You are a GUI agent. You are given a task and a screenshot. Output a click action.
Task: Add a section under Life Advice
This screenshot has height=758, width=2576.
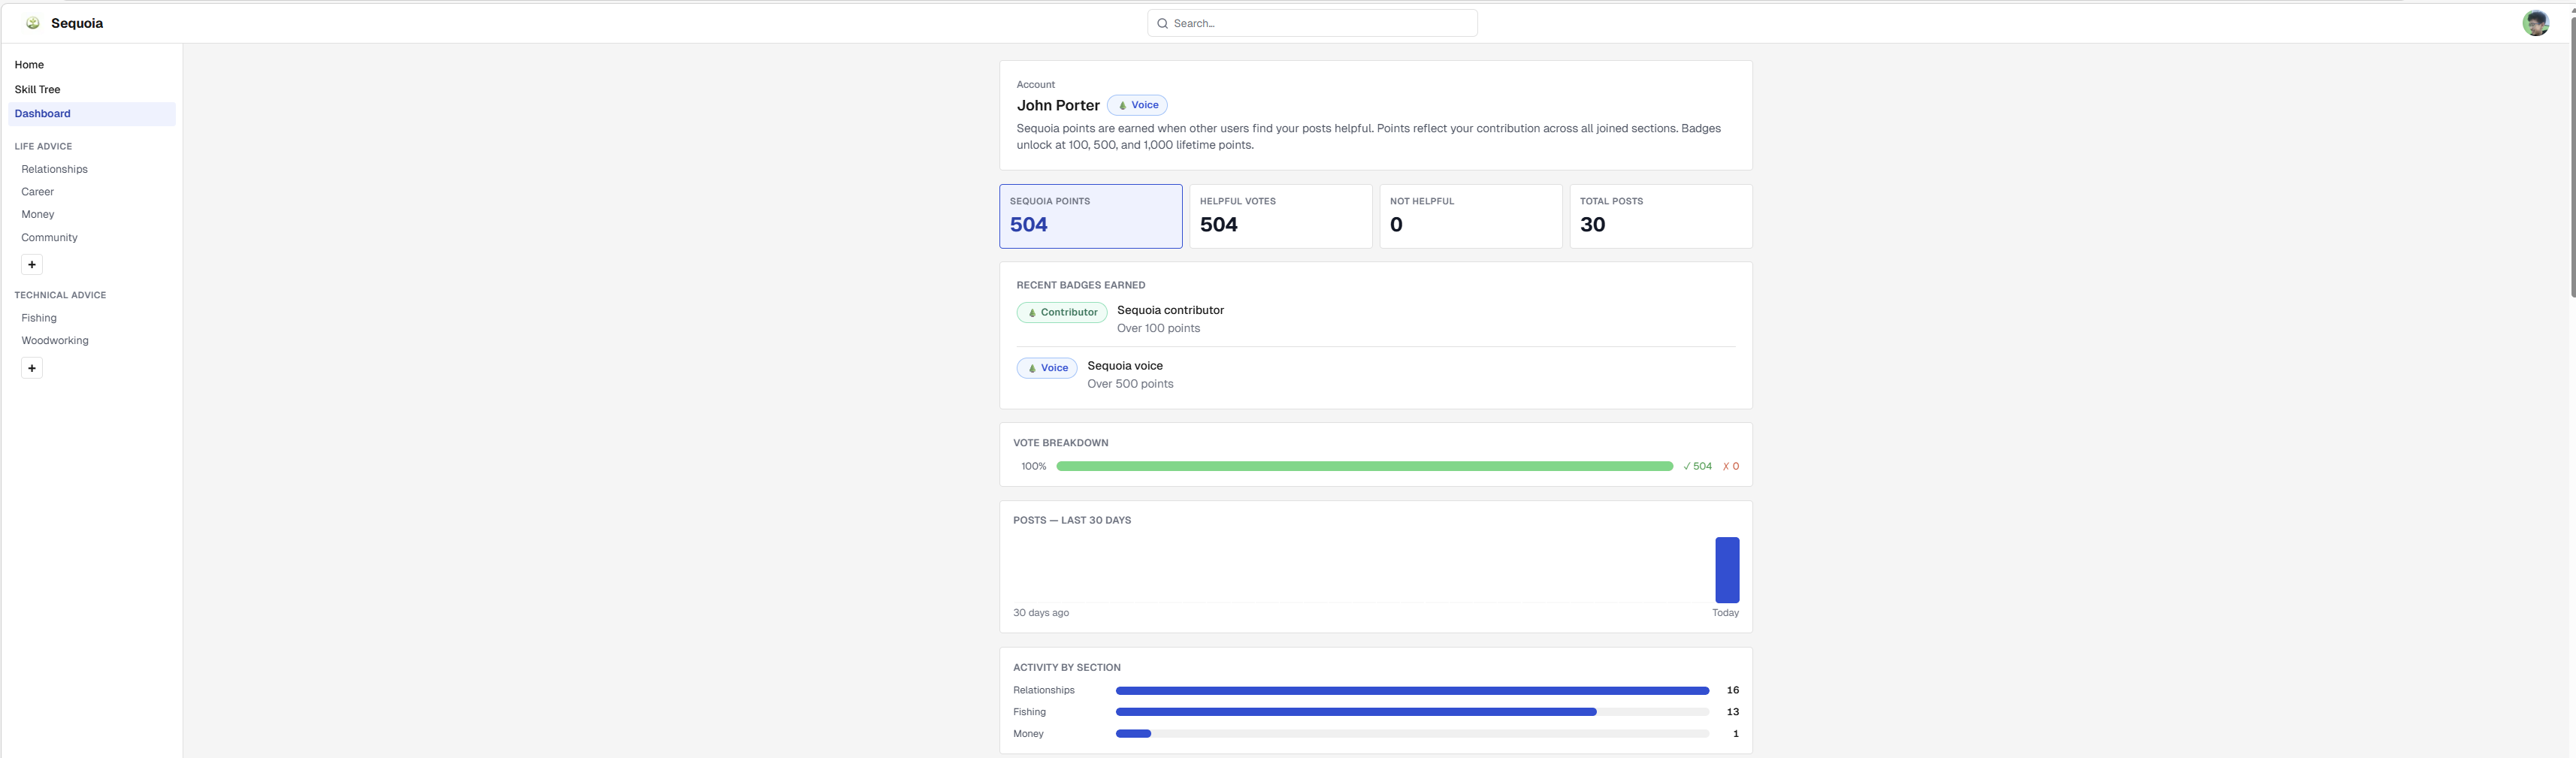[x=32, y=265]
